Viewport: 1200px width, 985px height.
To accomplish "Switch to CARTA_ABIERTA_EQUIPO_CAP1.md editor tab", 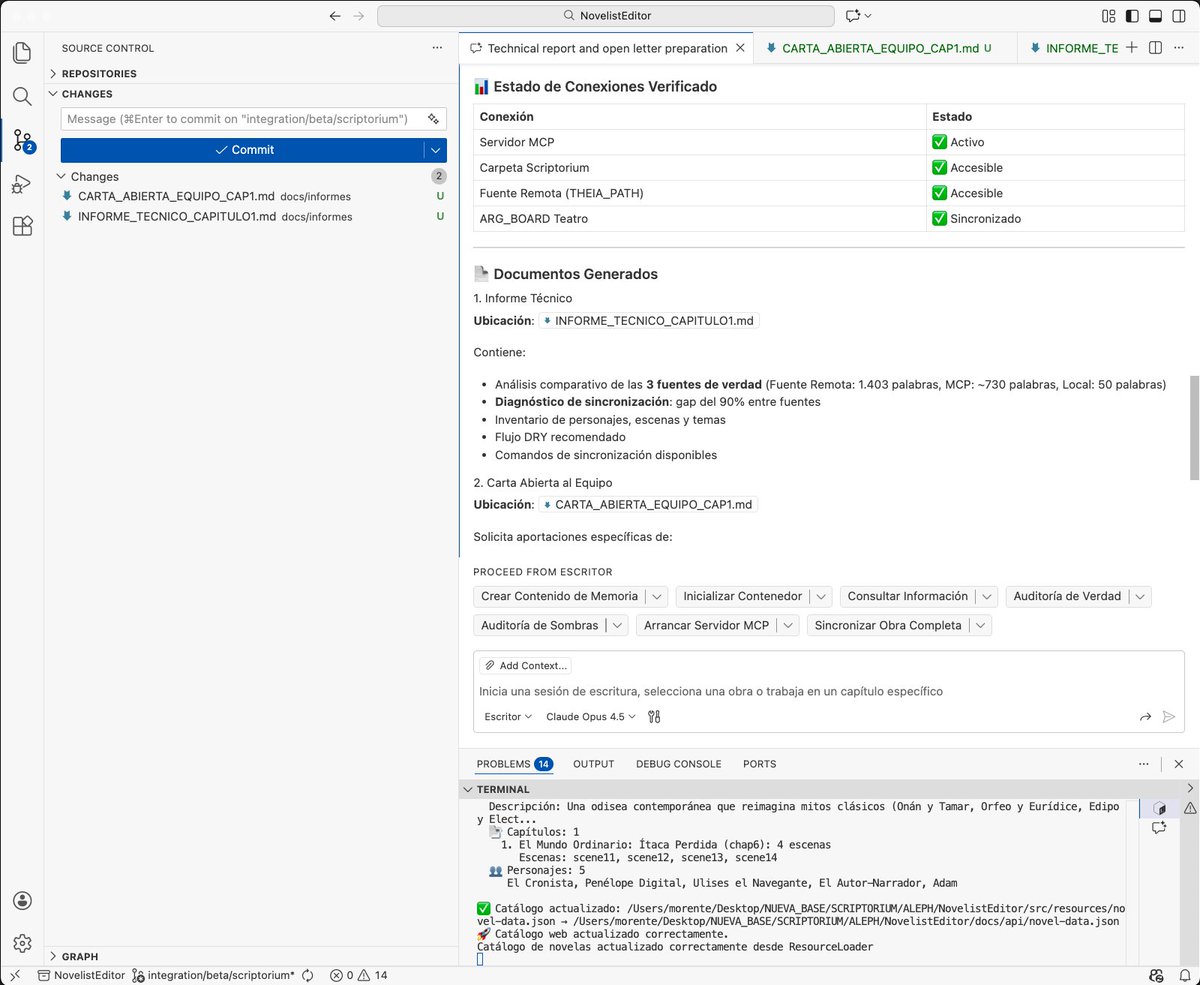I will [x=879, y=48].
